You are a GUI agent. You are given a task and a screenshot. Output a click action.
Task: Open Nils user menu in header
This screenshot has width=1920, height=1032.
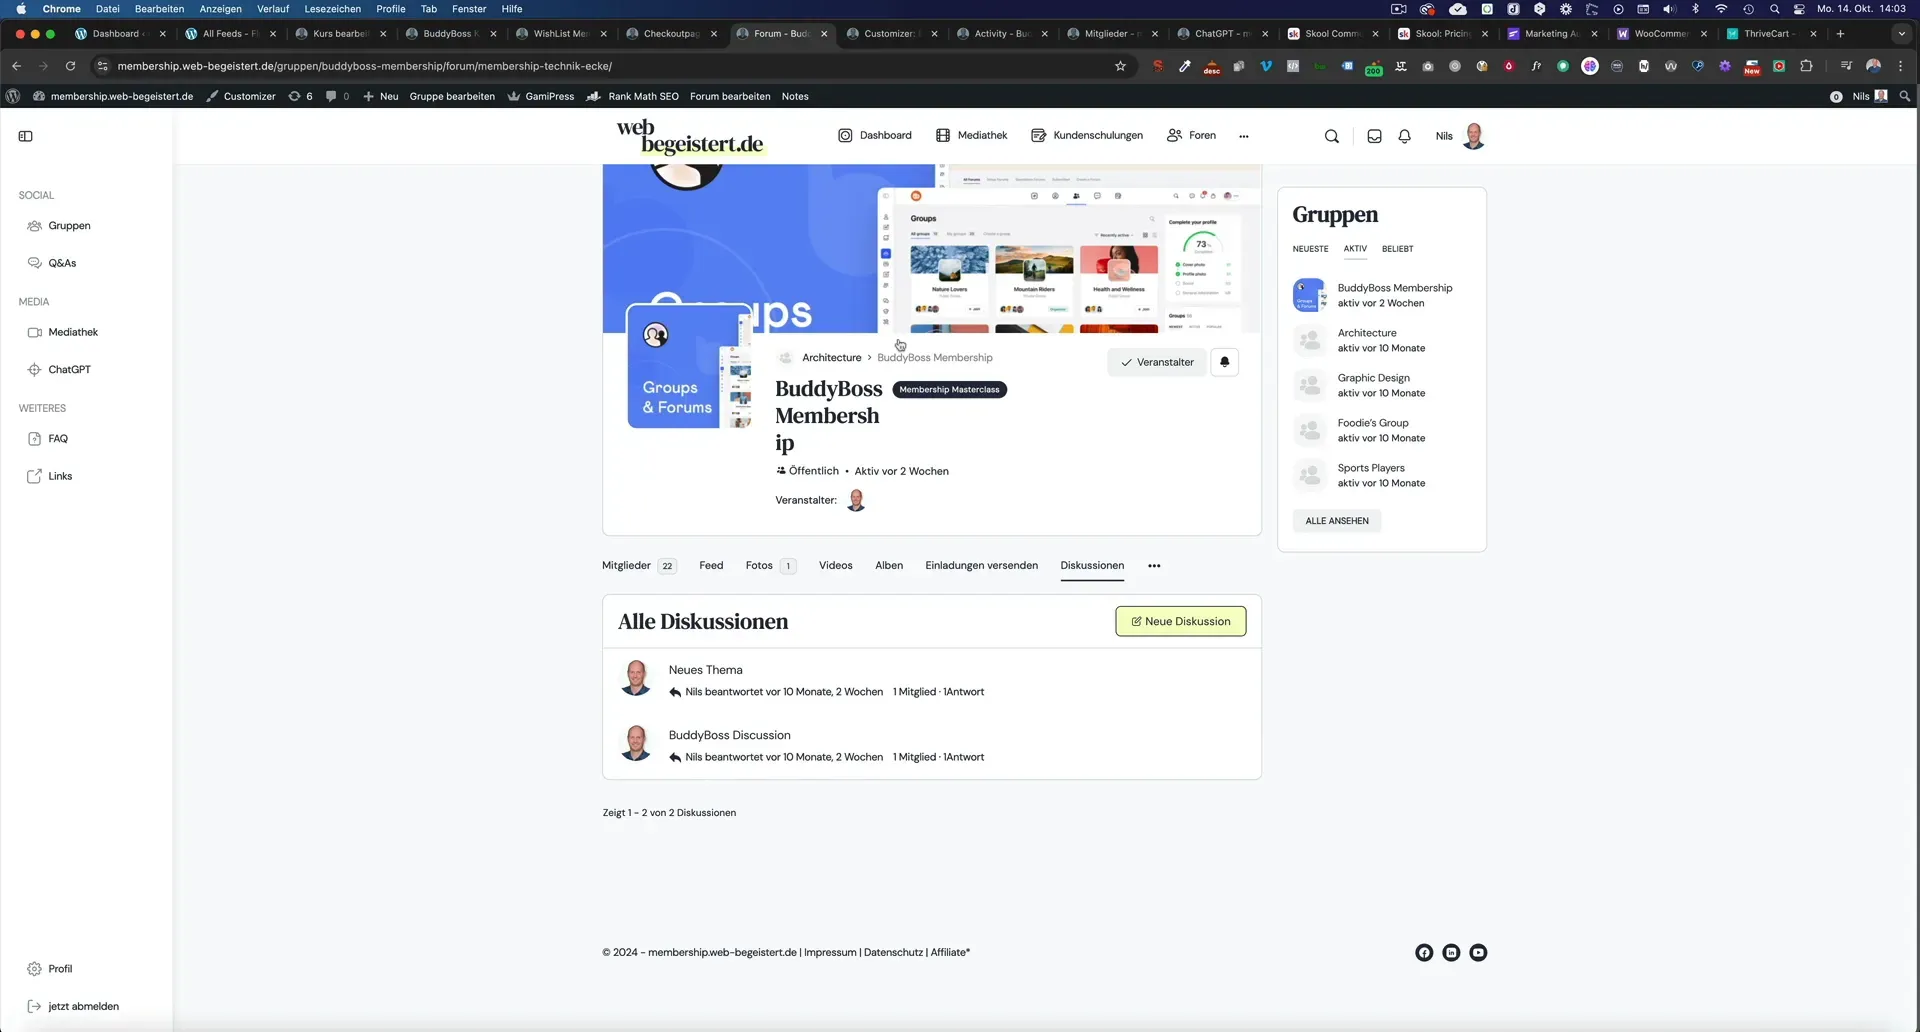(x=1443, y=136)
